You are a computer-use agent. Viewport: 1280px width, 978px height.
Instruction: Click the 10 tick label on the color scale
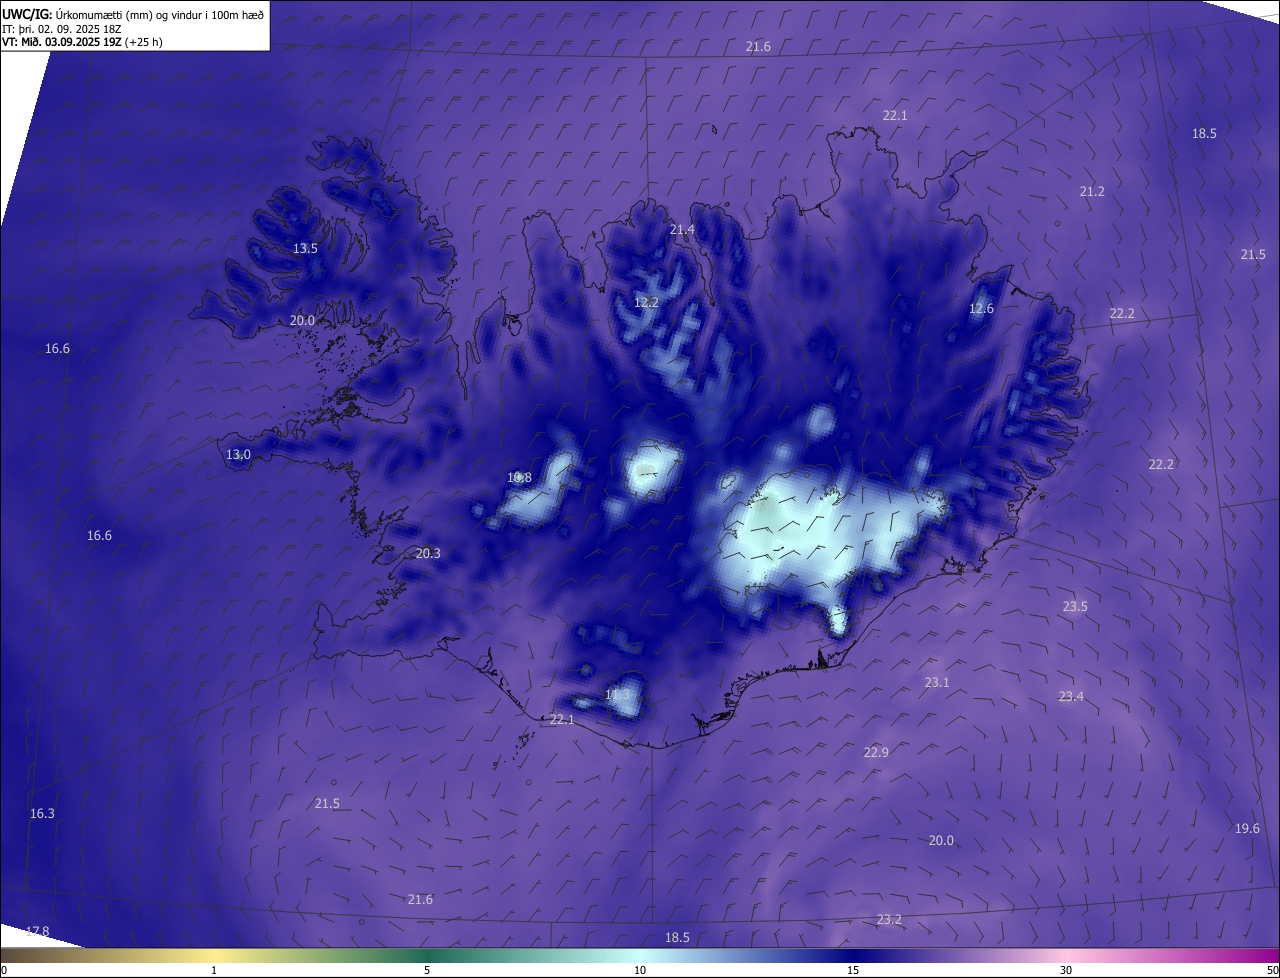click(x=640, y=970)
